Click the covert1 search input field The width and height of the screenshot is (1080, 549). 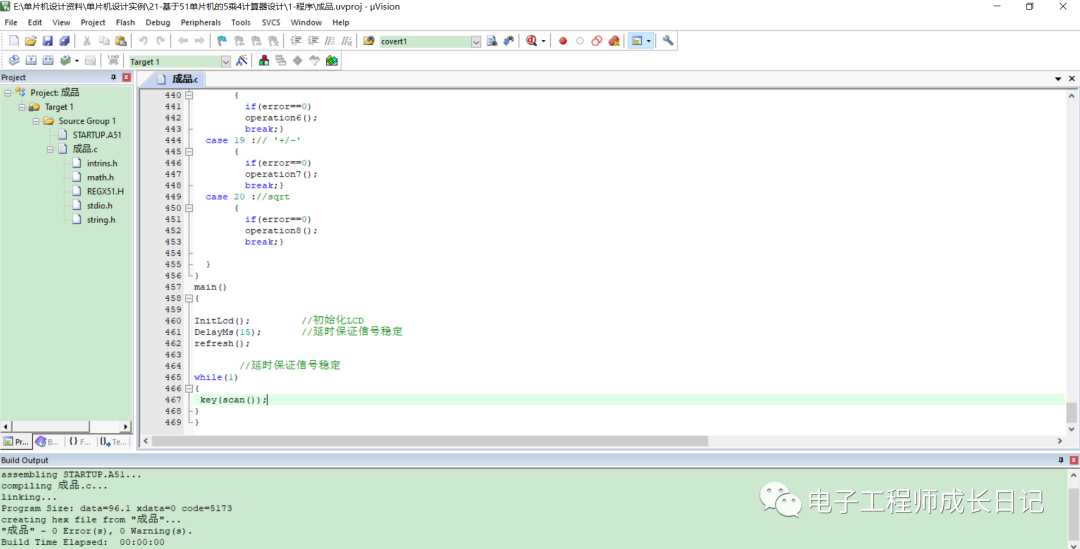425,42
